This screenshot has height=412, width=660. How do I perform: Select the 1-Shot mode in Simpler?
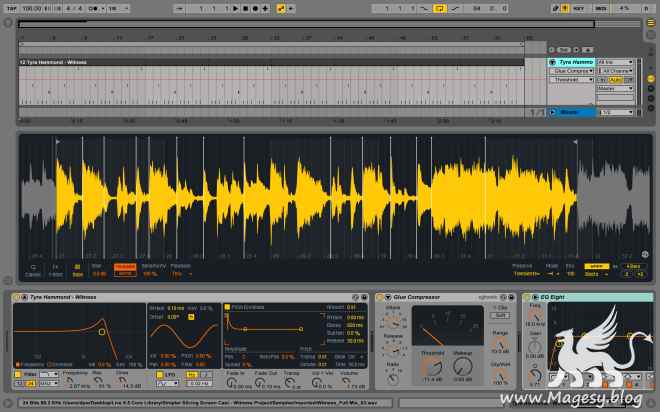point(55,271)
